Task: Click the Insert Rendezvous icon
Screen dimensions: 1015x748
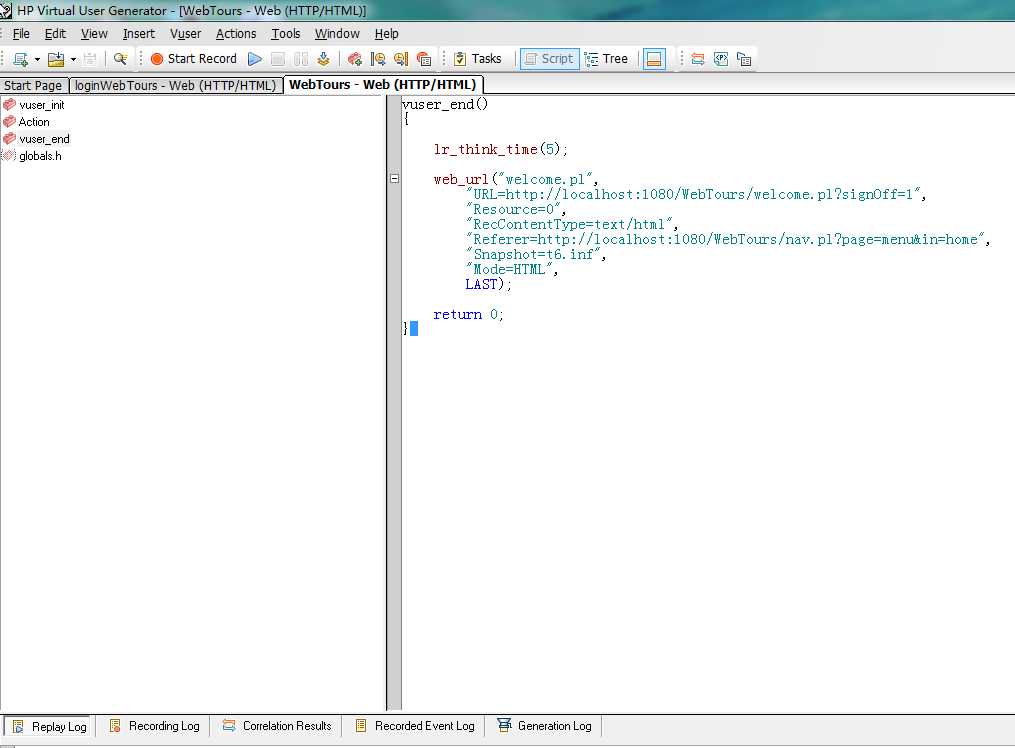Action: point(424,59)
